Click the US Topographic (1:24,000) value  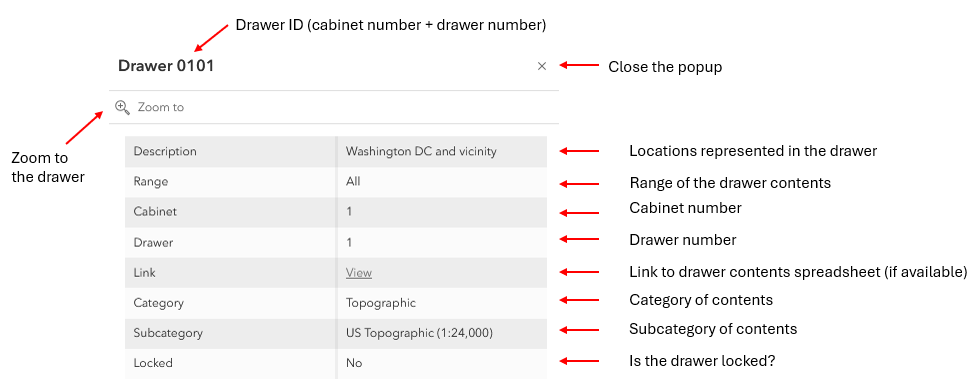[419, 333]
